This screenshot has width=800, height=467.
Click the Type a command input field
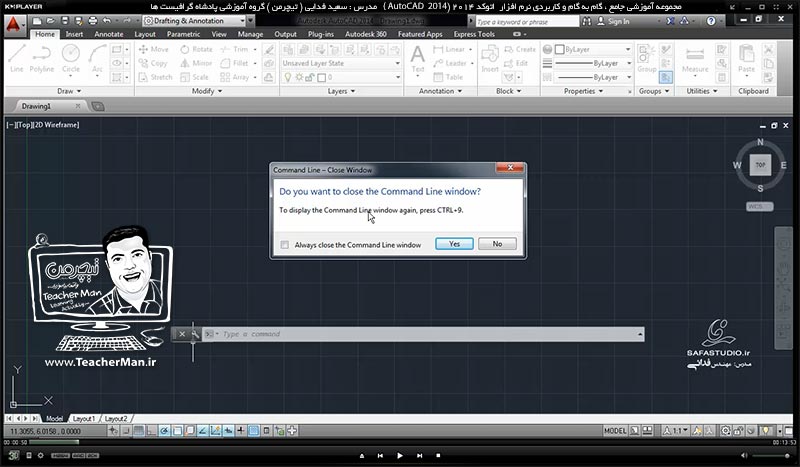click(422, 334)
